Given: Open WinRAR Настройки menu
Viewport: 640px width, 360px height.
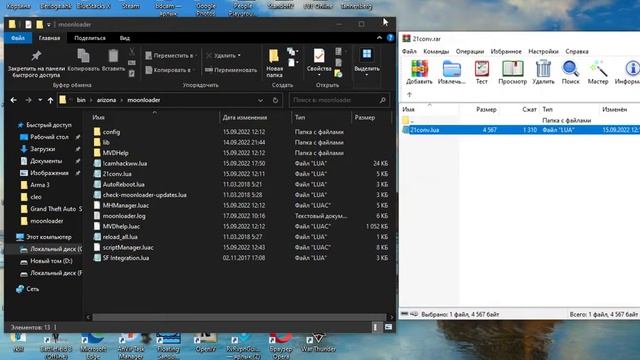Looking at the screenshot, I should point(543,51).
